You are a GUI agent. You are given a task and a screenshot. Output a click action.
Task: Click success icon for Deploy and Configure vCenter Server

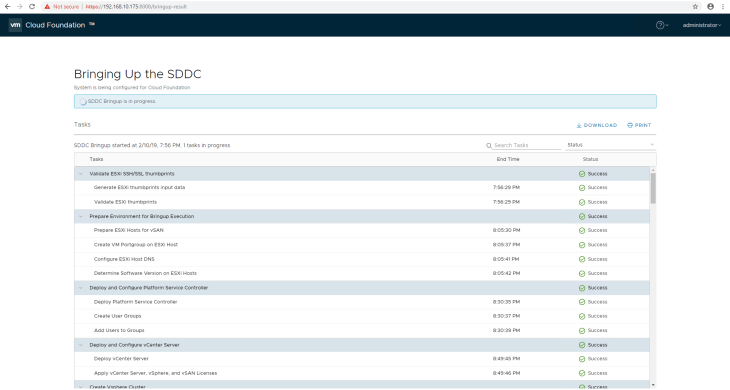tap(581, 345)
